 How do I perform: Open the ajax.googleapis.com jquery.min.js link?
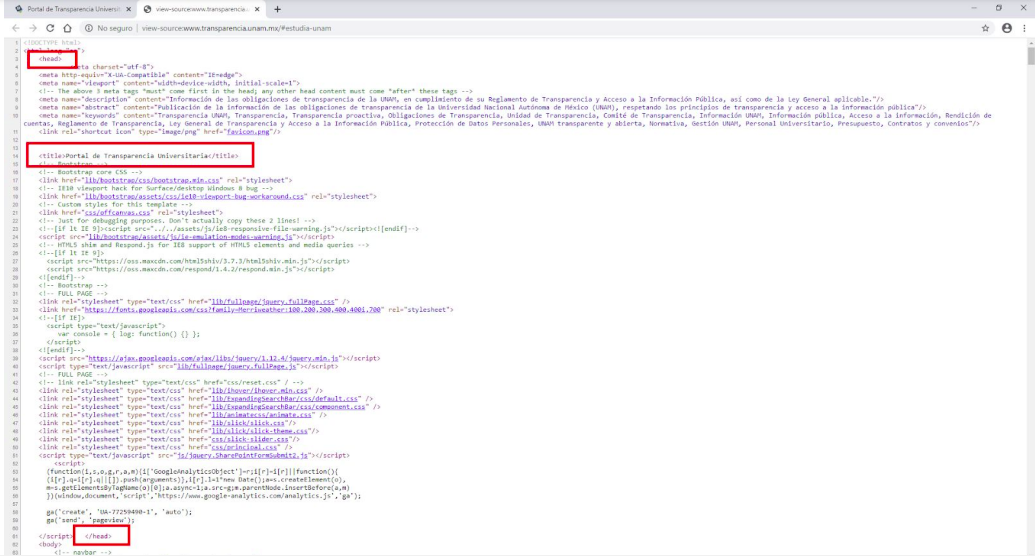click(x=213, y=359)
